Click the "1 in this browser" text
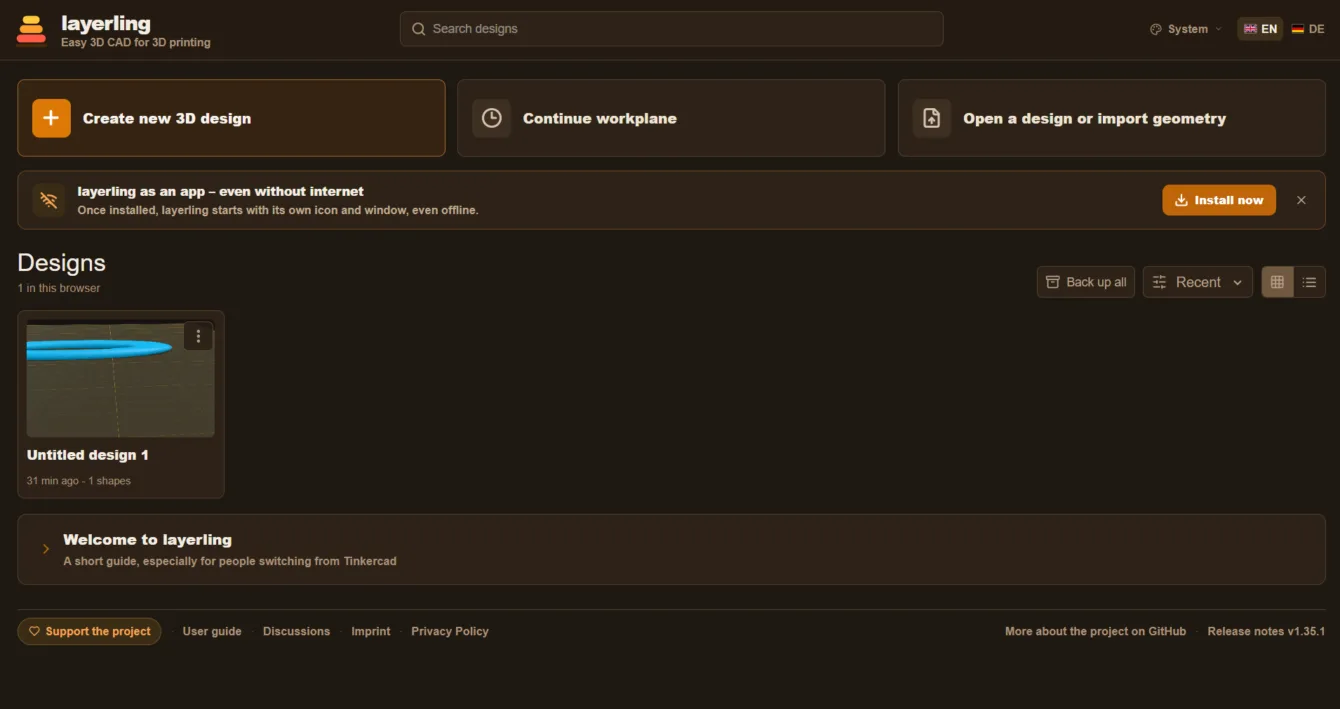This screenshot has width=1340, height=709. pos(59,288)
